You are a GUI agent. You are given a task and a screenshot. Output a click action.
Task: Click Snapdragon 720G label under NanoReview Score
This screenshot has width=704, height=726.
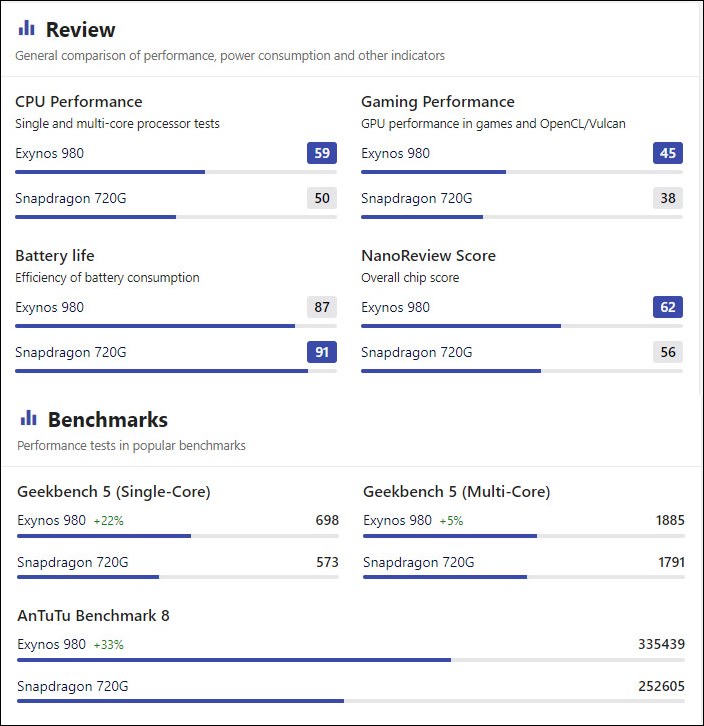click(x=417, y=352)
